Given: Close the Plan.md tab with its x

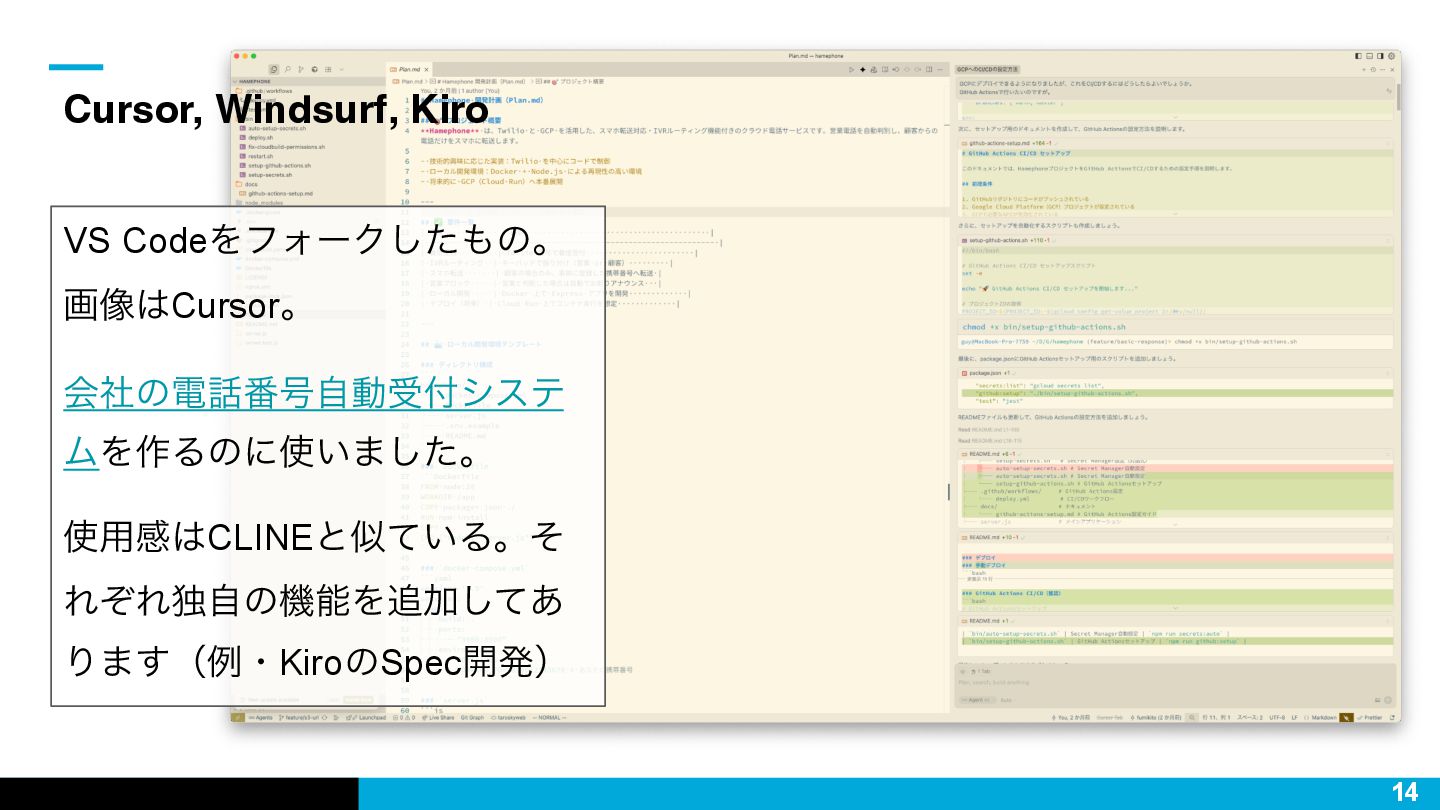Looking at the screenshot, I should (x=426, y=69).
